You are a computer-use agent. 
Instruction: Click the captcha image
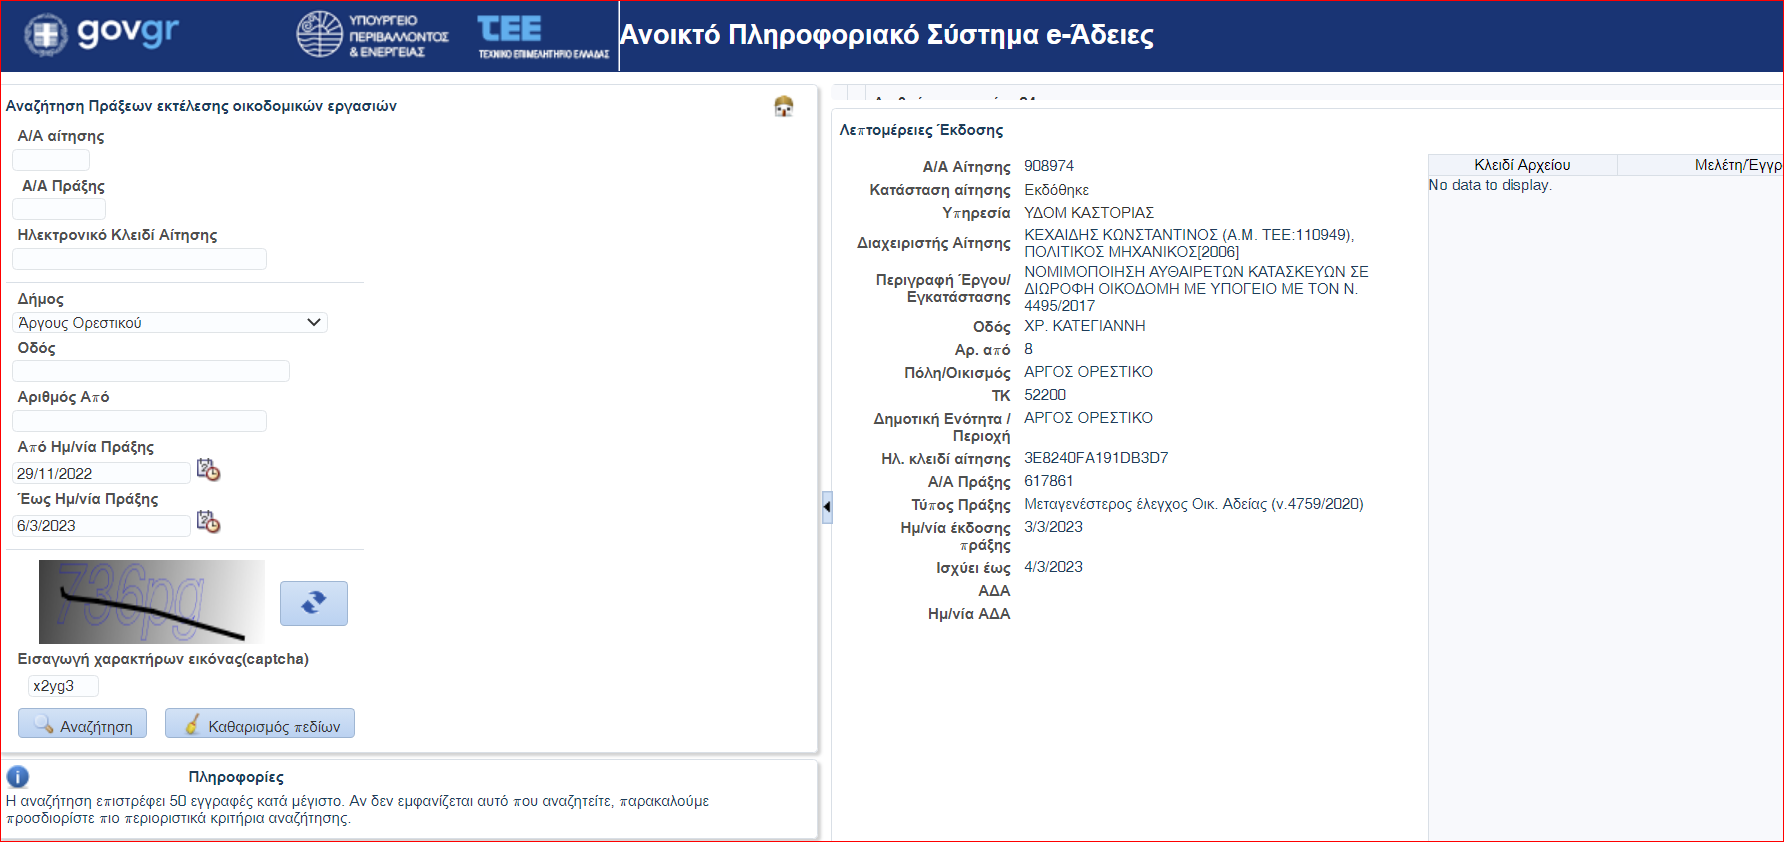(152, 601)
